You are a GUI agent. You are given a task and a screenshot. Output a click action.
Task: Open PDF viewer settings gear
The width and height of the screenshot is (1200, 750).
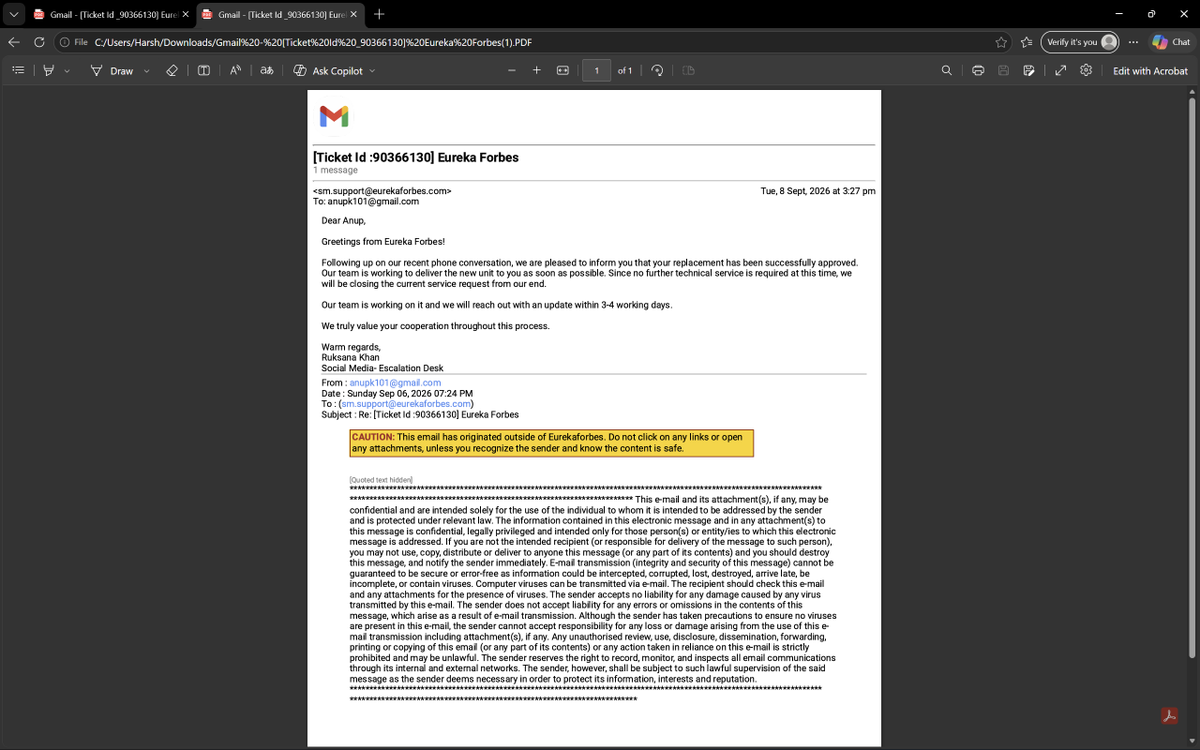(x=1086, y=71)
